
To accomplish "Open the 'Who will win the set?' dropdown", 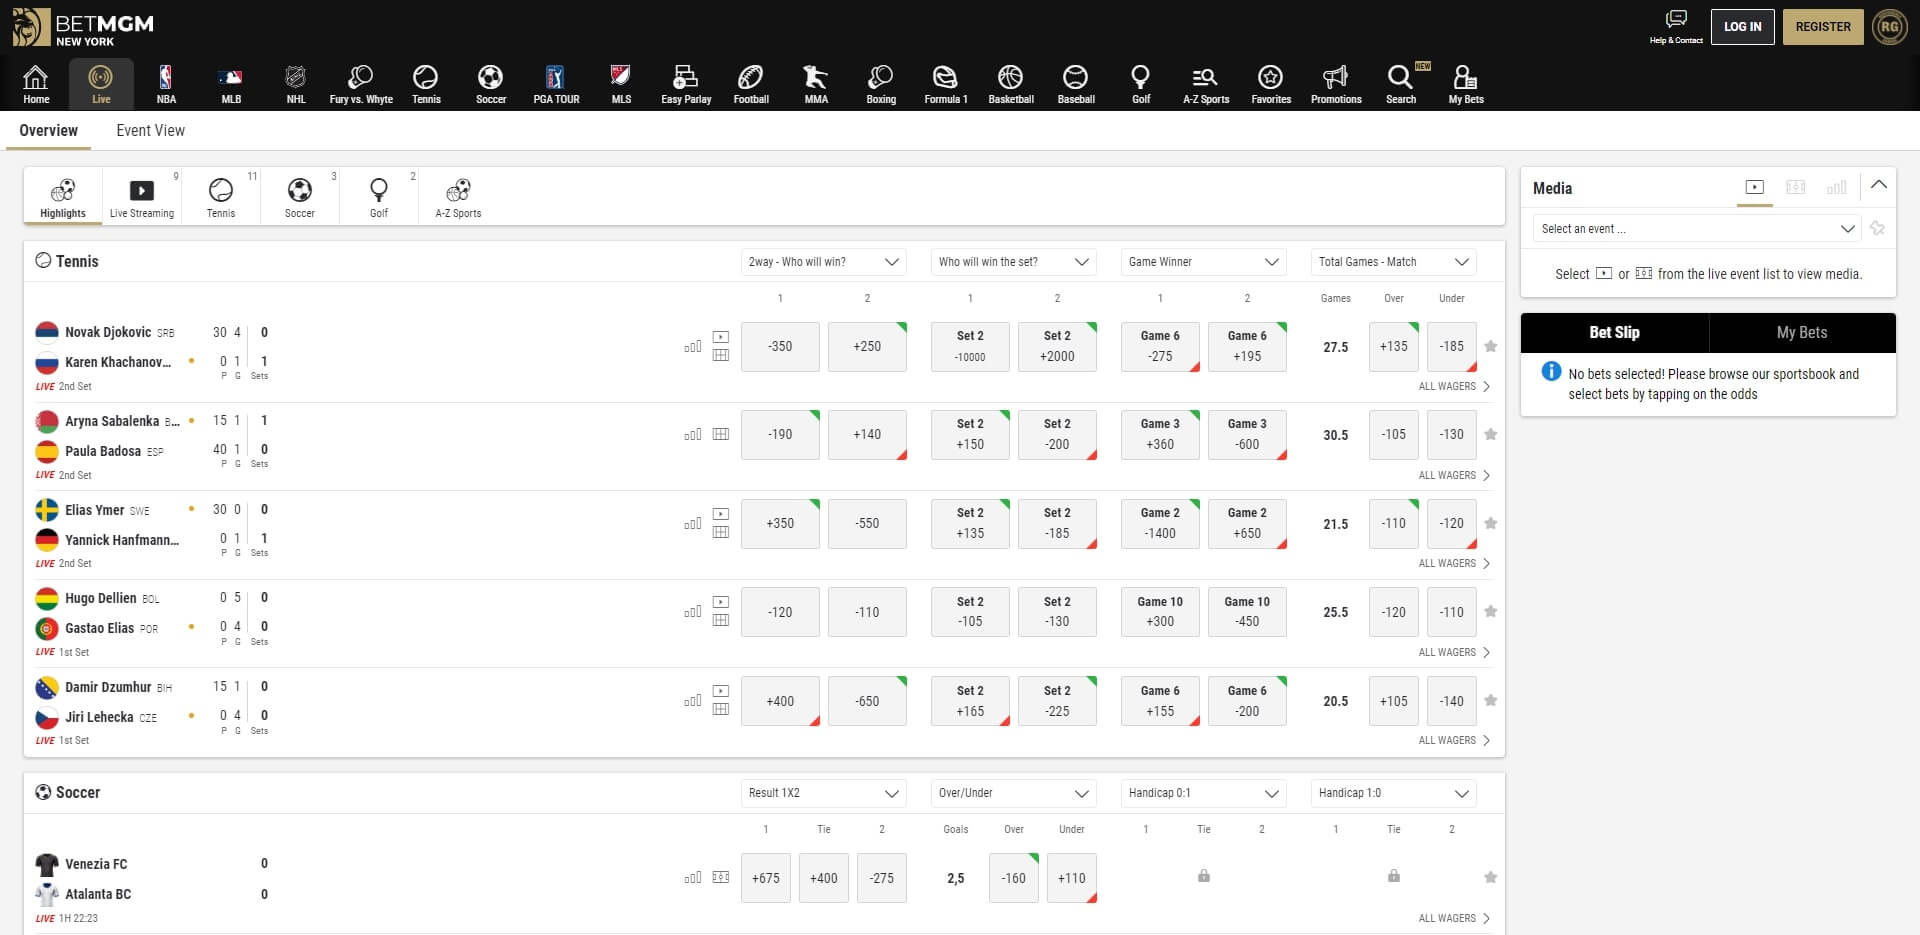I will [x=1012, y=261].
